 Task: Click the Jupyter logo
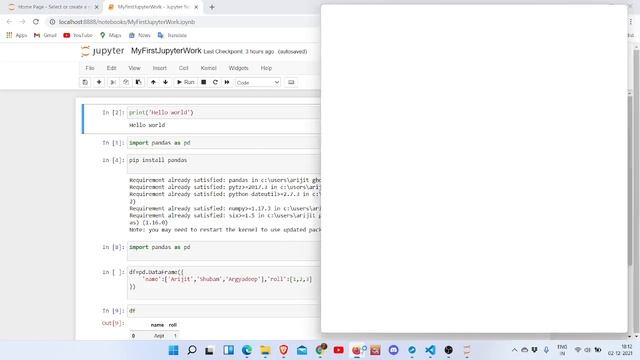pyautogui.click(x=102, y=51)
